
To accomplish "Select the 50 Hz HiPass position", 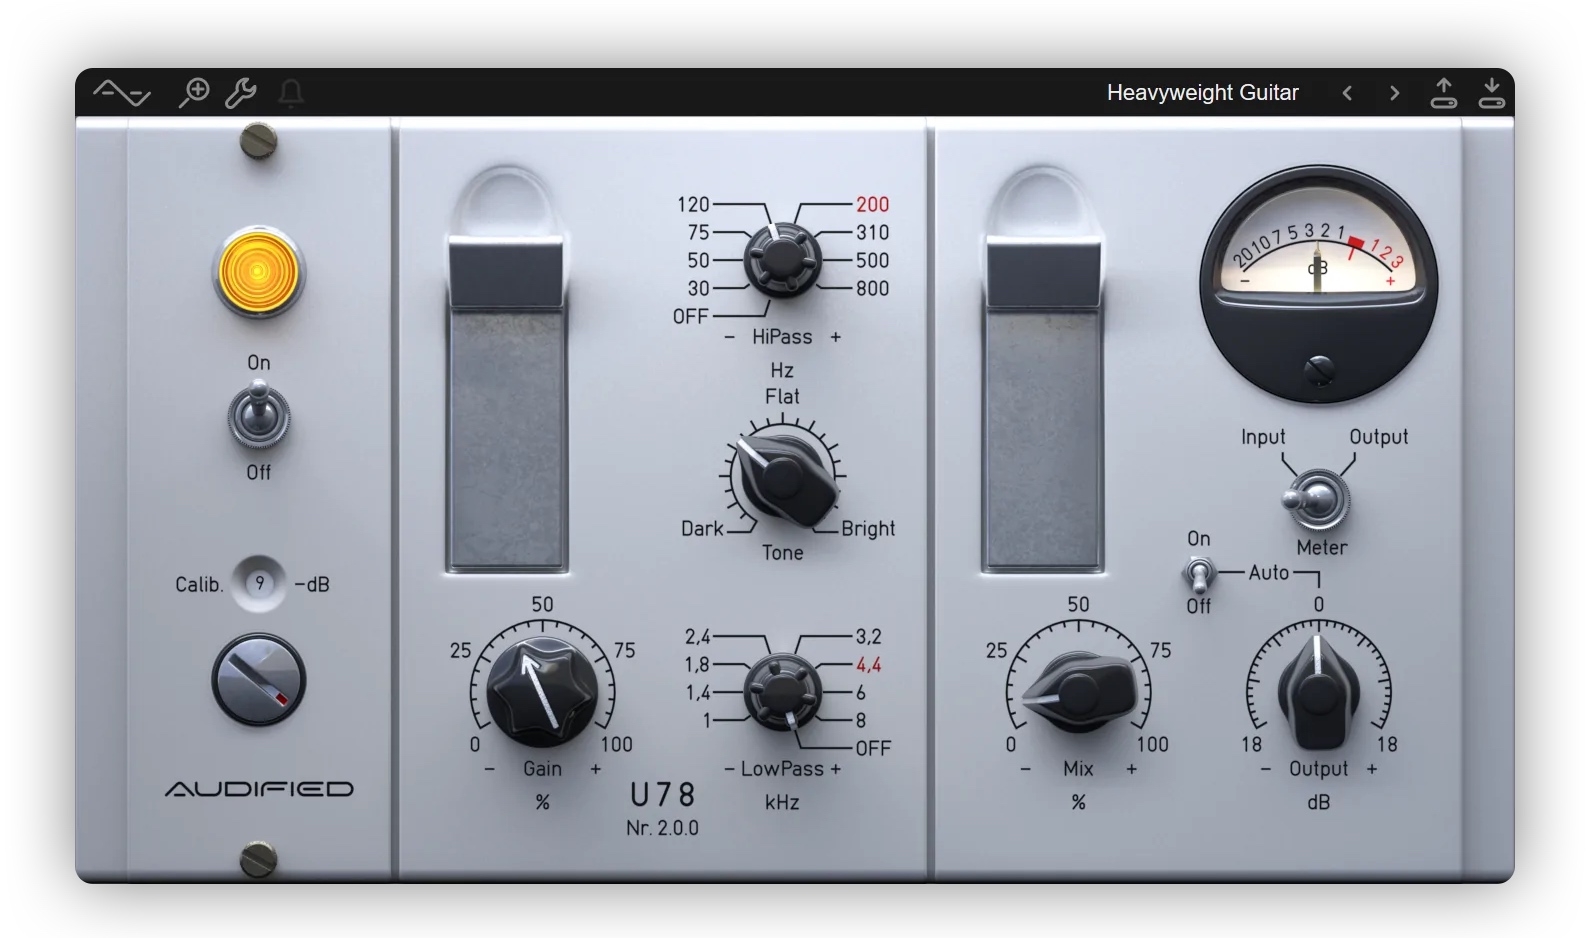I will pyautogui.click(x=698, y=260).
